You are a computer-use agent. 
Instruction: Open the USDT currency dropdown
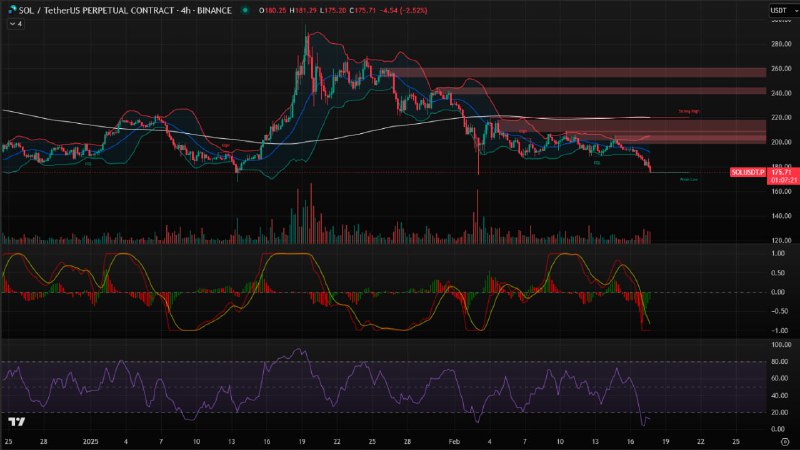pos(783,10)
